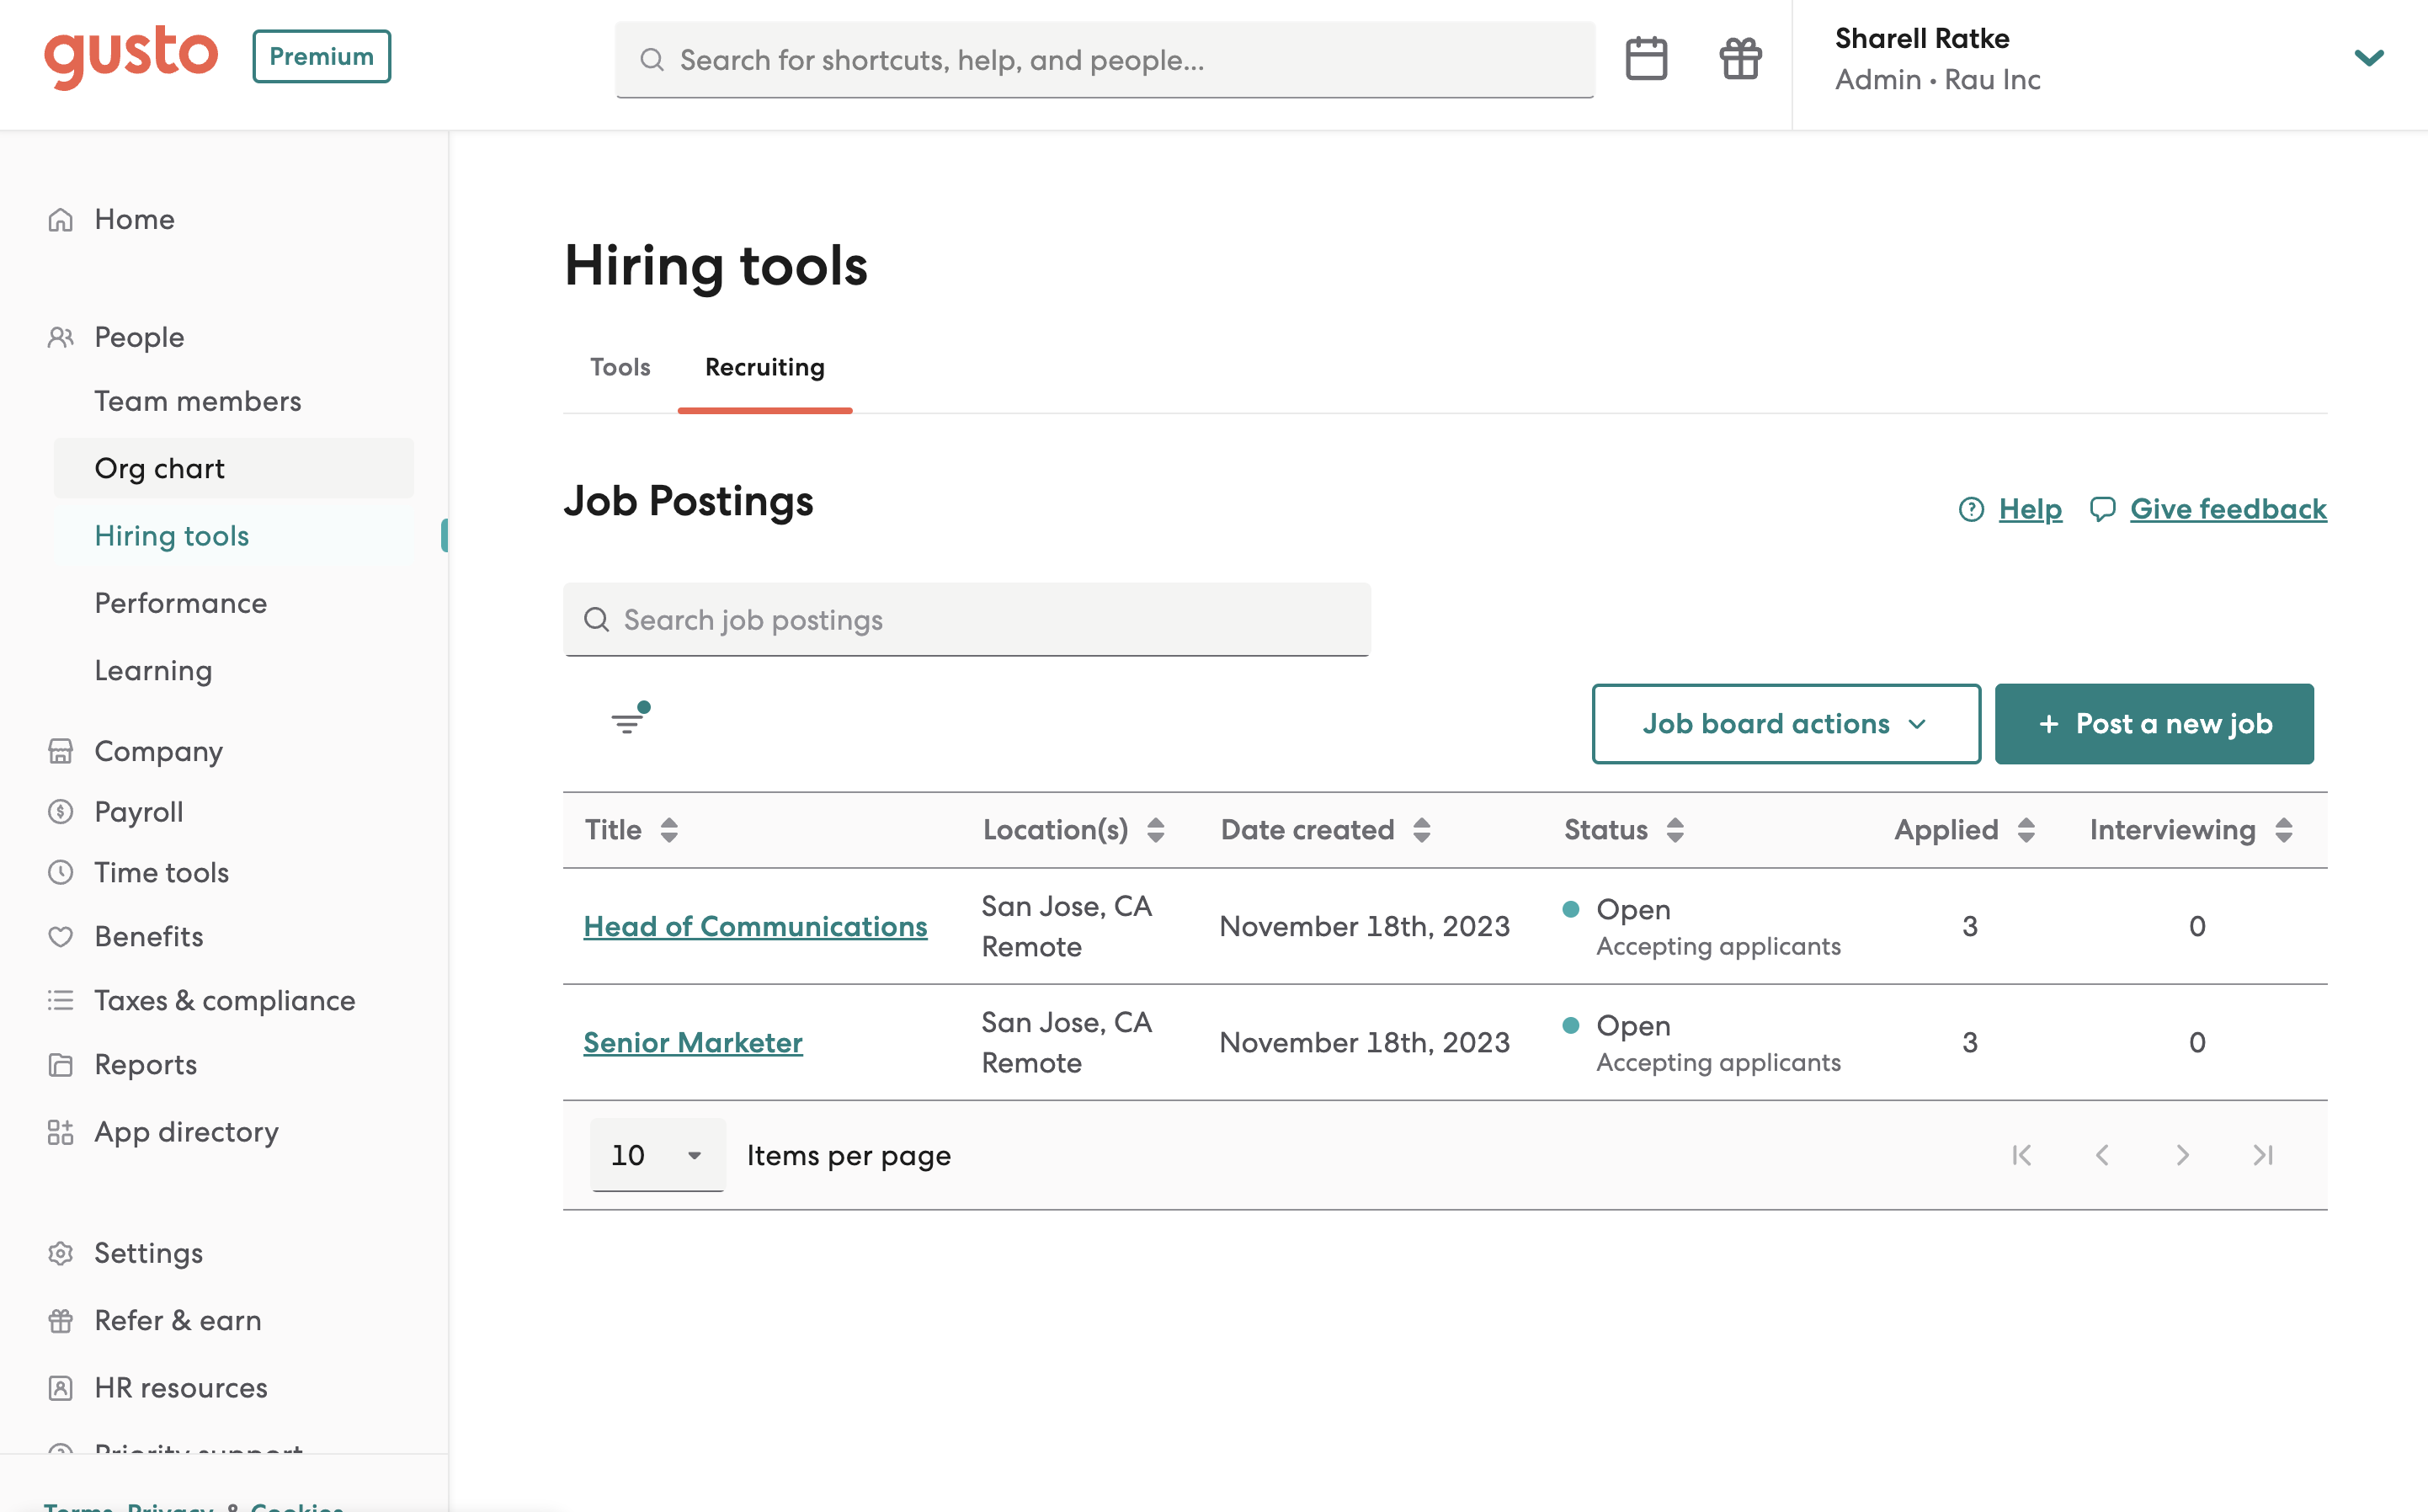Image resolution: width=2428 pixels, height=1512 pixels.
Task: Expand the Sharell Ratke account menu
Action: pyautogui.click(x=2368, y=58)
